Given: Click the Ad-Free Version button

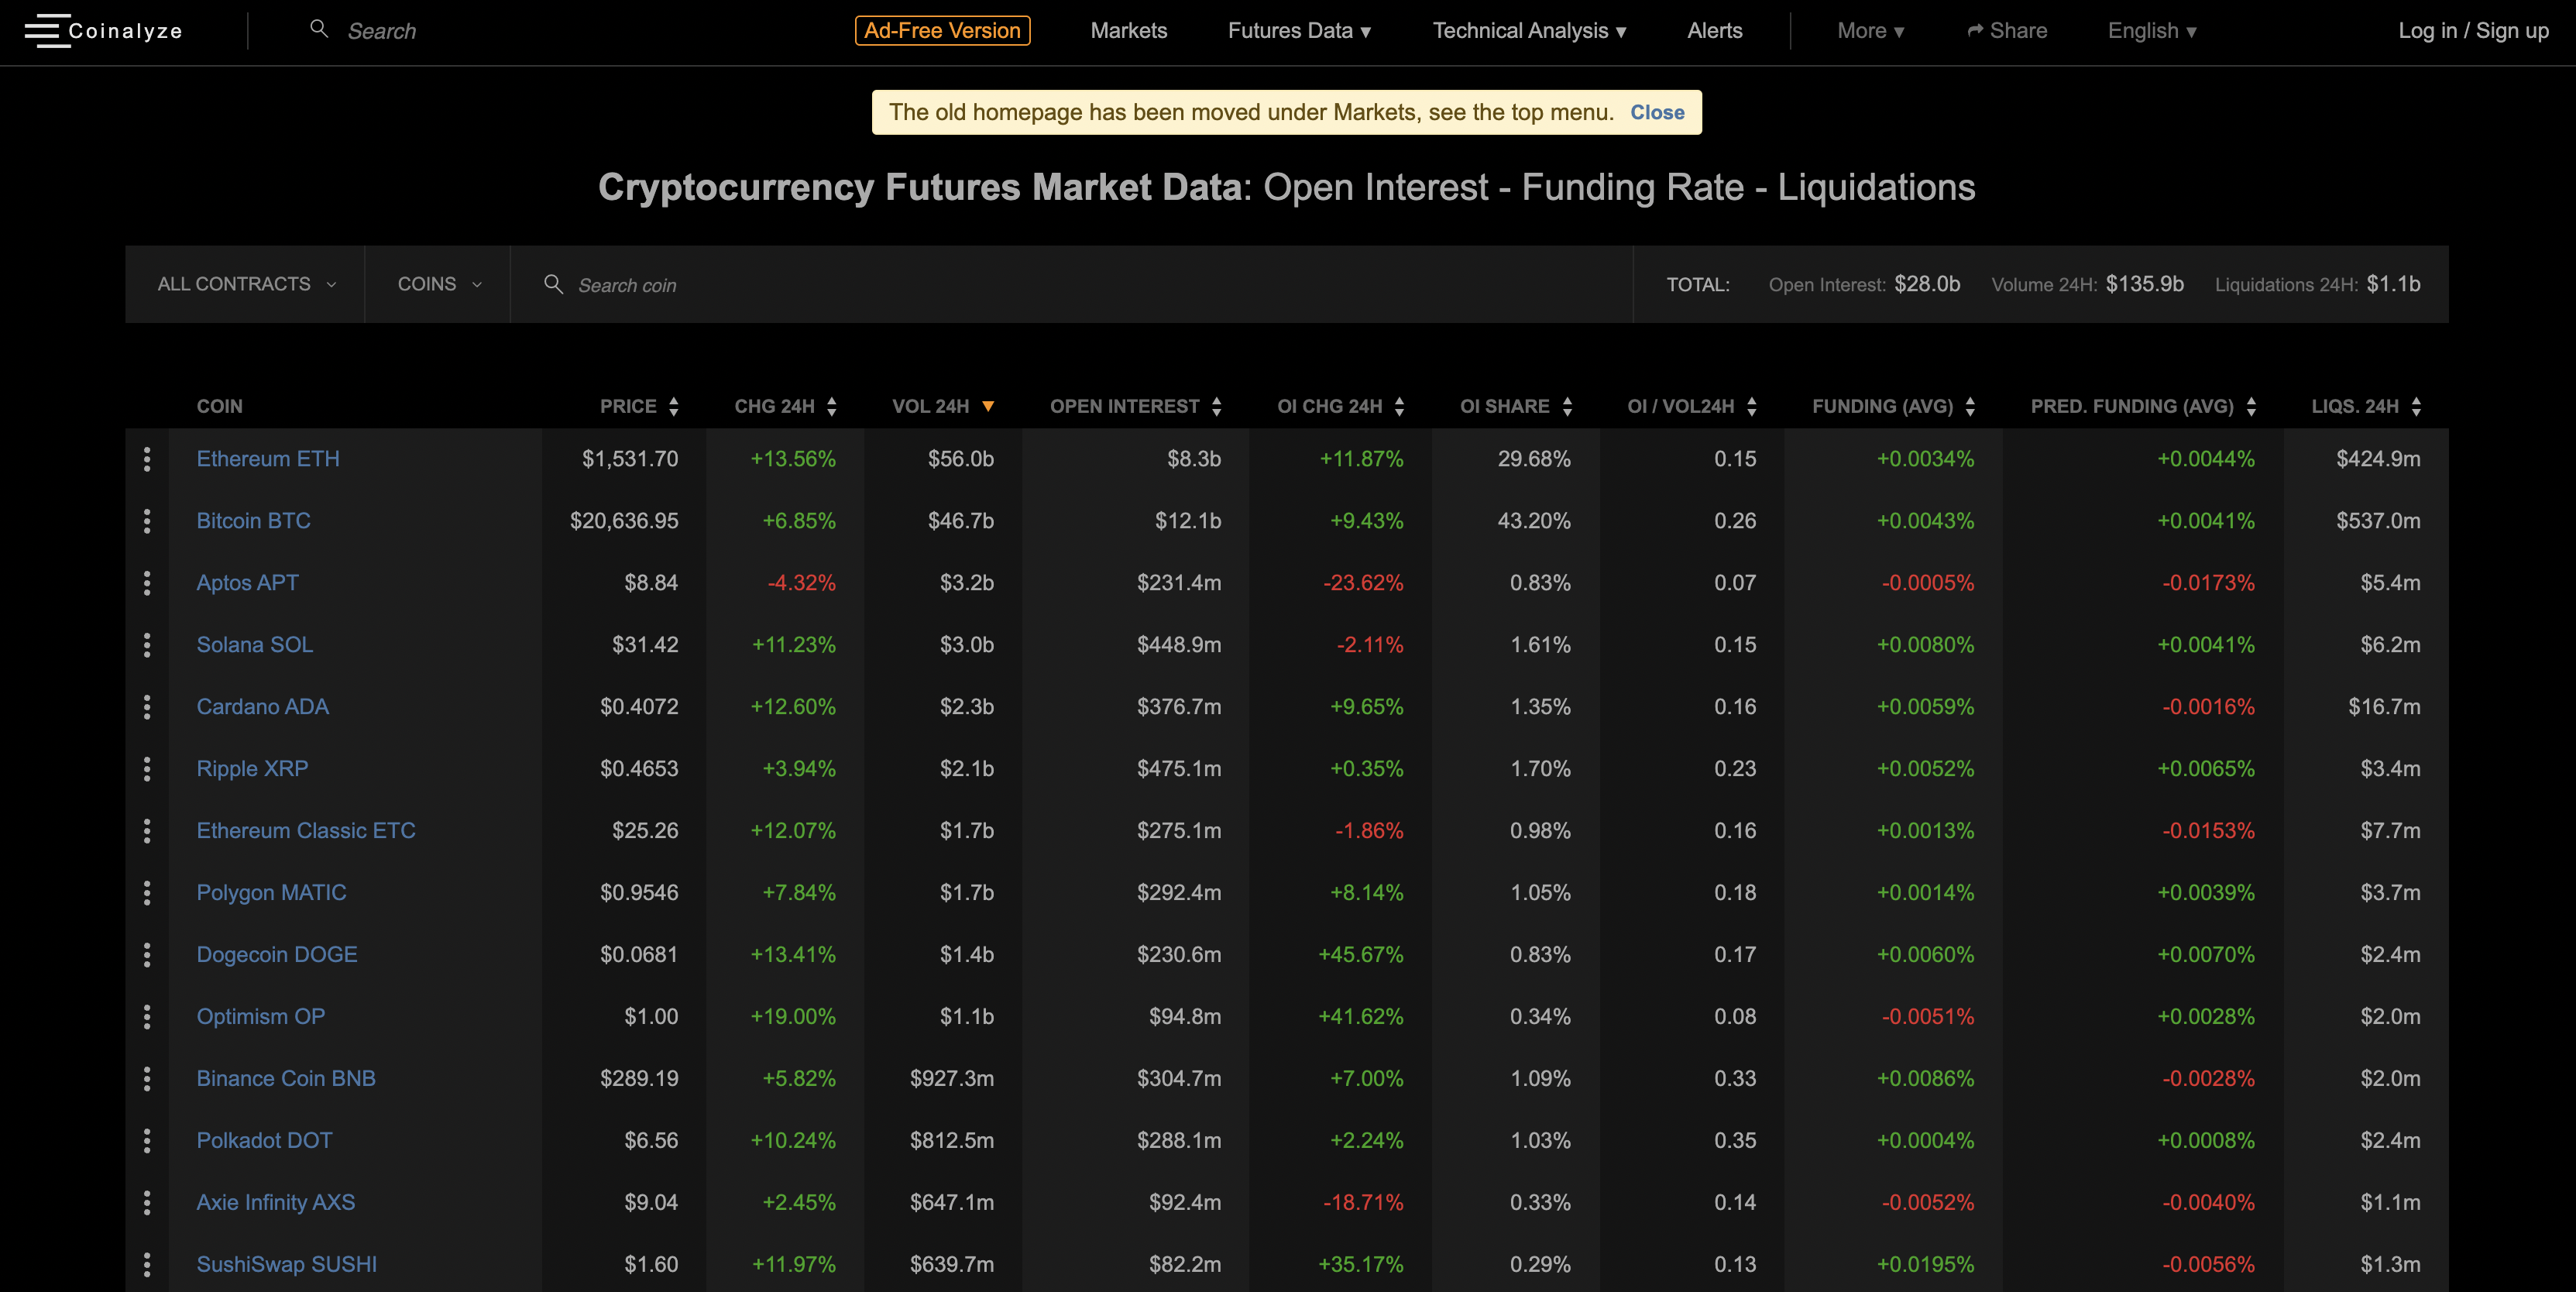Looking at the screenshot, I should pyautogui.click(x=942, y=31).
